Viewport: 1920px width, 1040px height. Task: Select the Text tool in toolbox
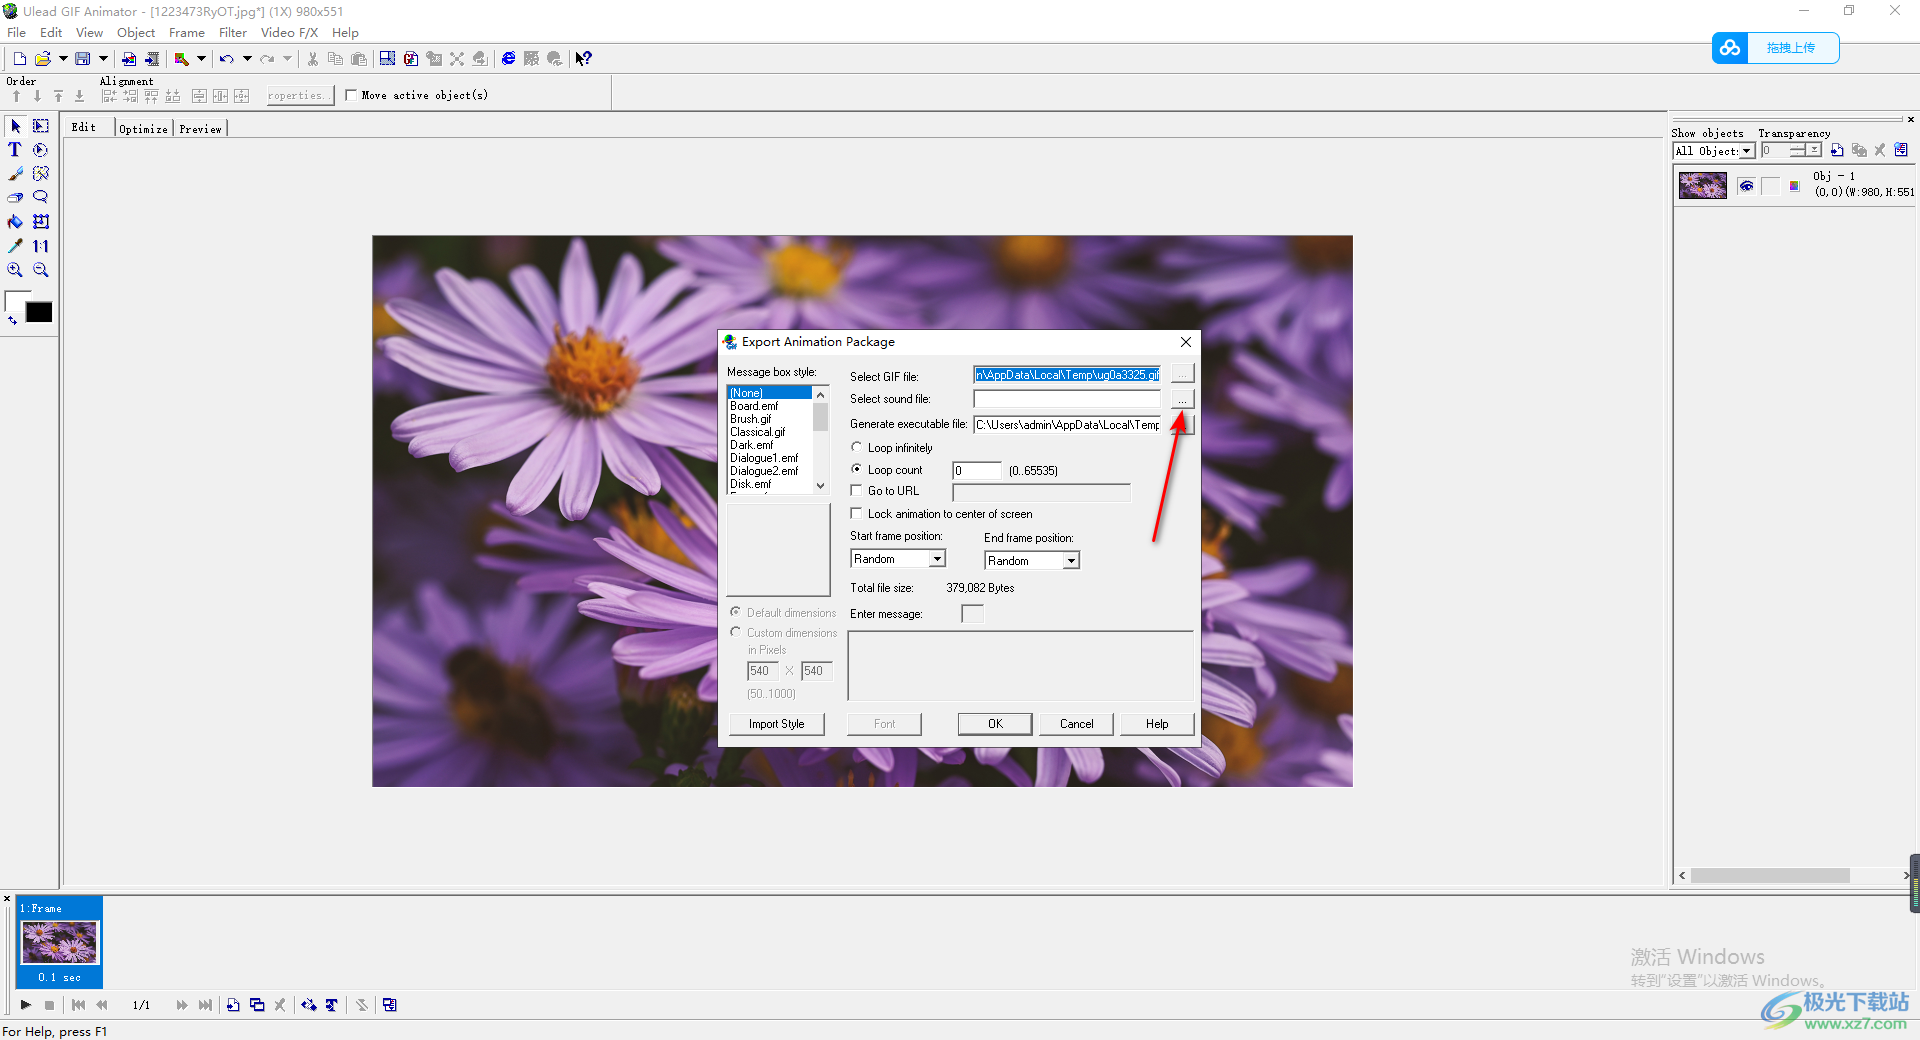pos(15,150)
